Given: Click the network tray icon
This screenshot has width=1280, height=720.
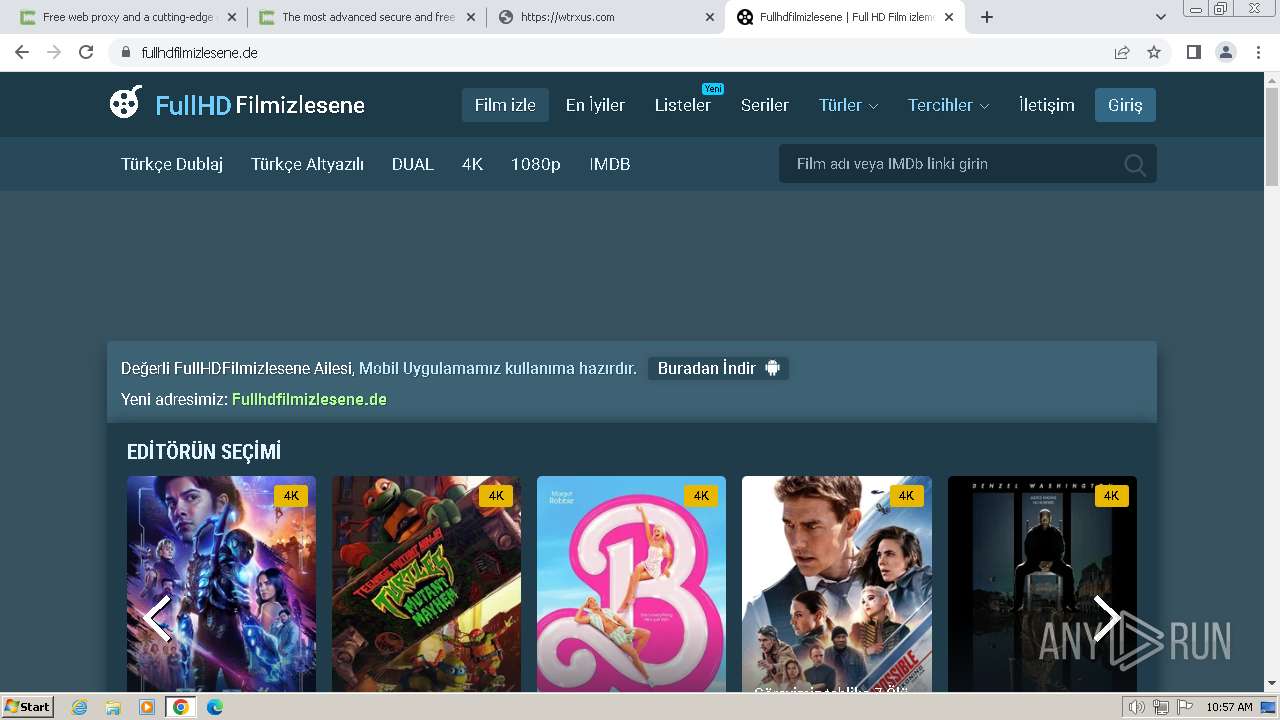Looking at the screenshot, I should 1160,707.
